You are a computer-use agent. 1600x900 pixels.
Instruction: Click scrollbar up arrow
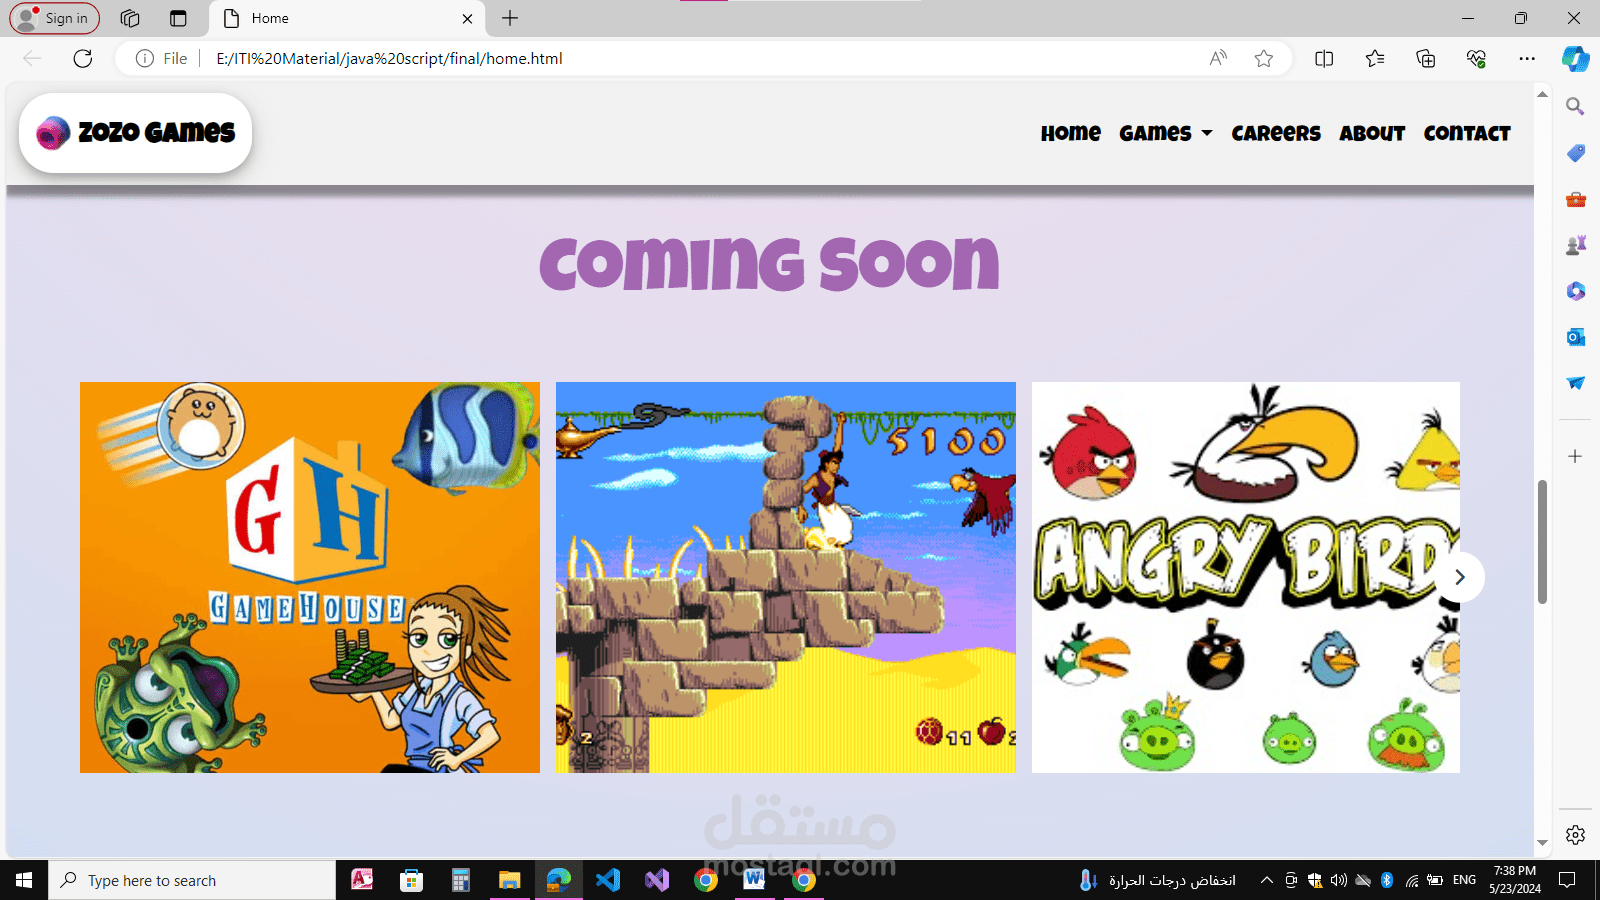1542,94
